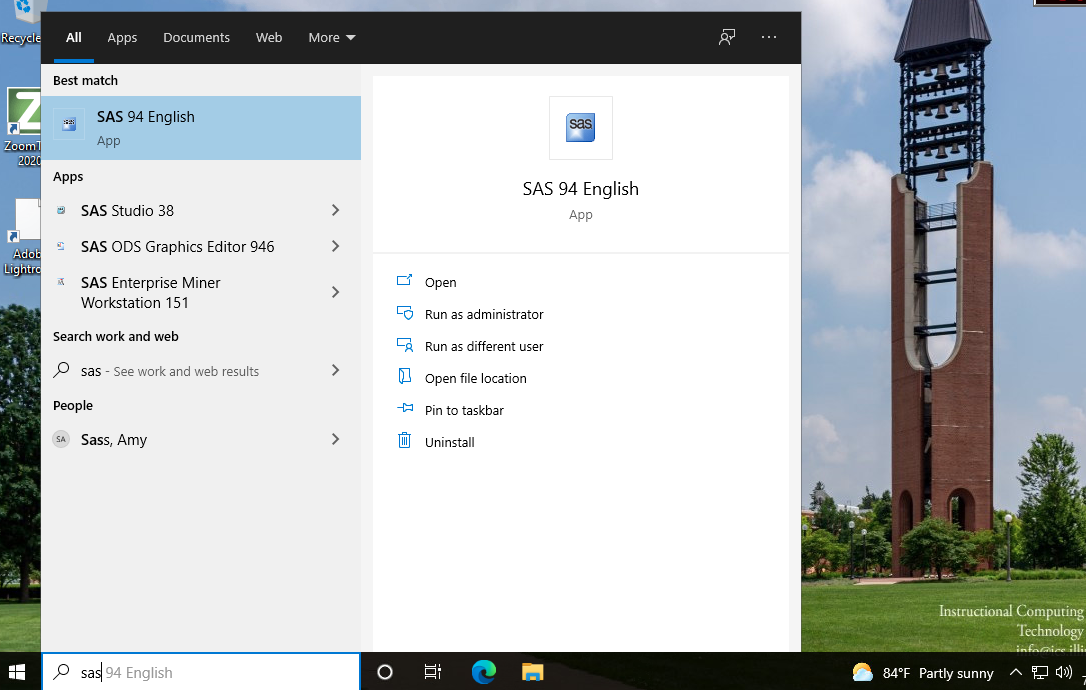Image resolution: width=1086 pixels, height=690 pixels.
Task: Click the Open action icon
Action: click(404, 281)
